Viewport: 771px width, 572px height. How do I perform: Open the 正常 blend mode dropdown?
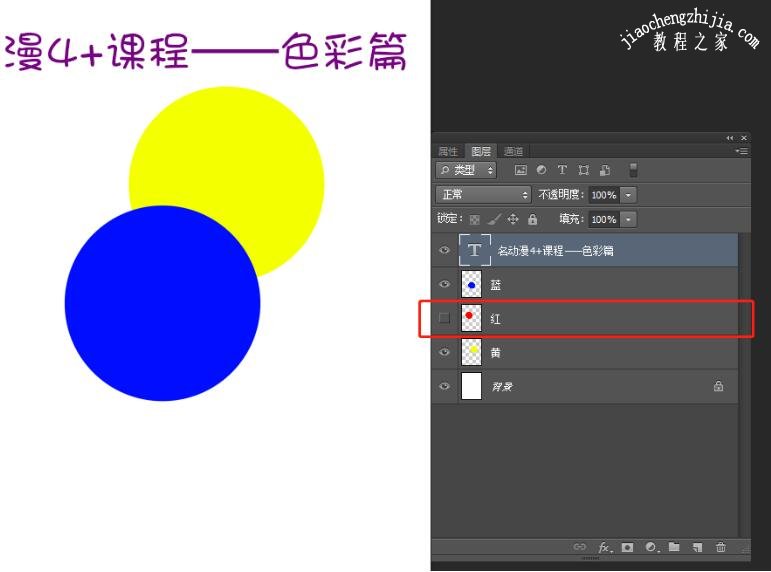pos(484,195)
